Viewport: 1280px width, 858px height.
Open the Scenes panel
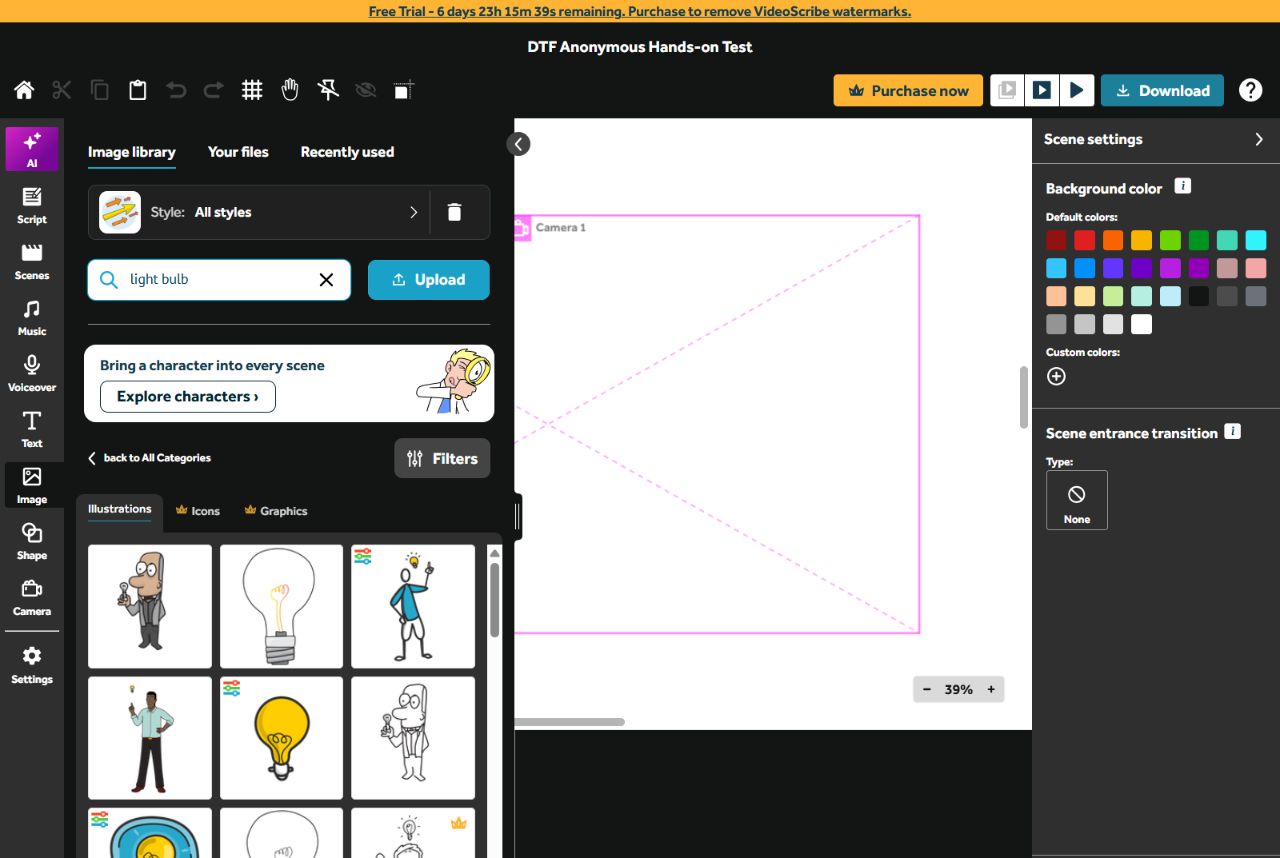coord(32,261)
